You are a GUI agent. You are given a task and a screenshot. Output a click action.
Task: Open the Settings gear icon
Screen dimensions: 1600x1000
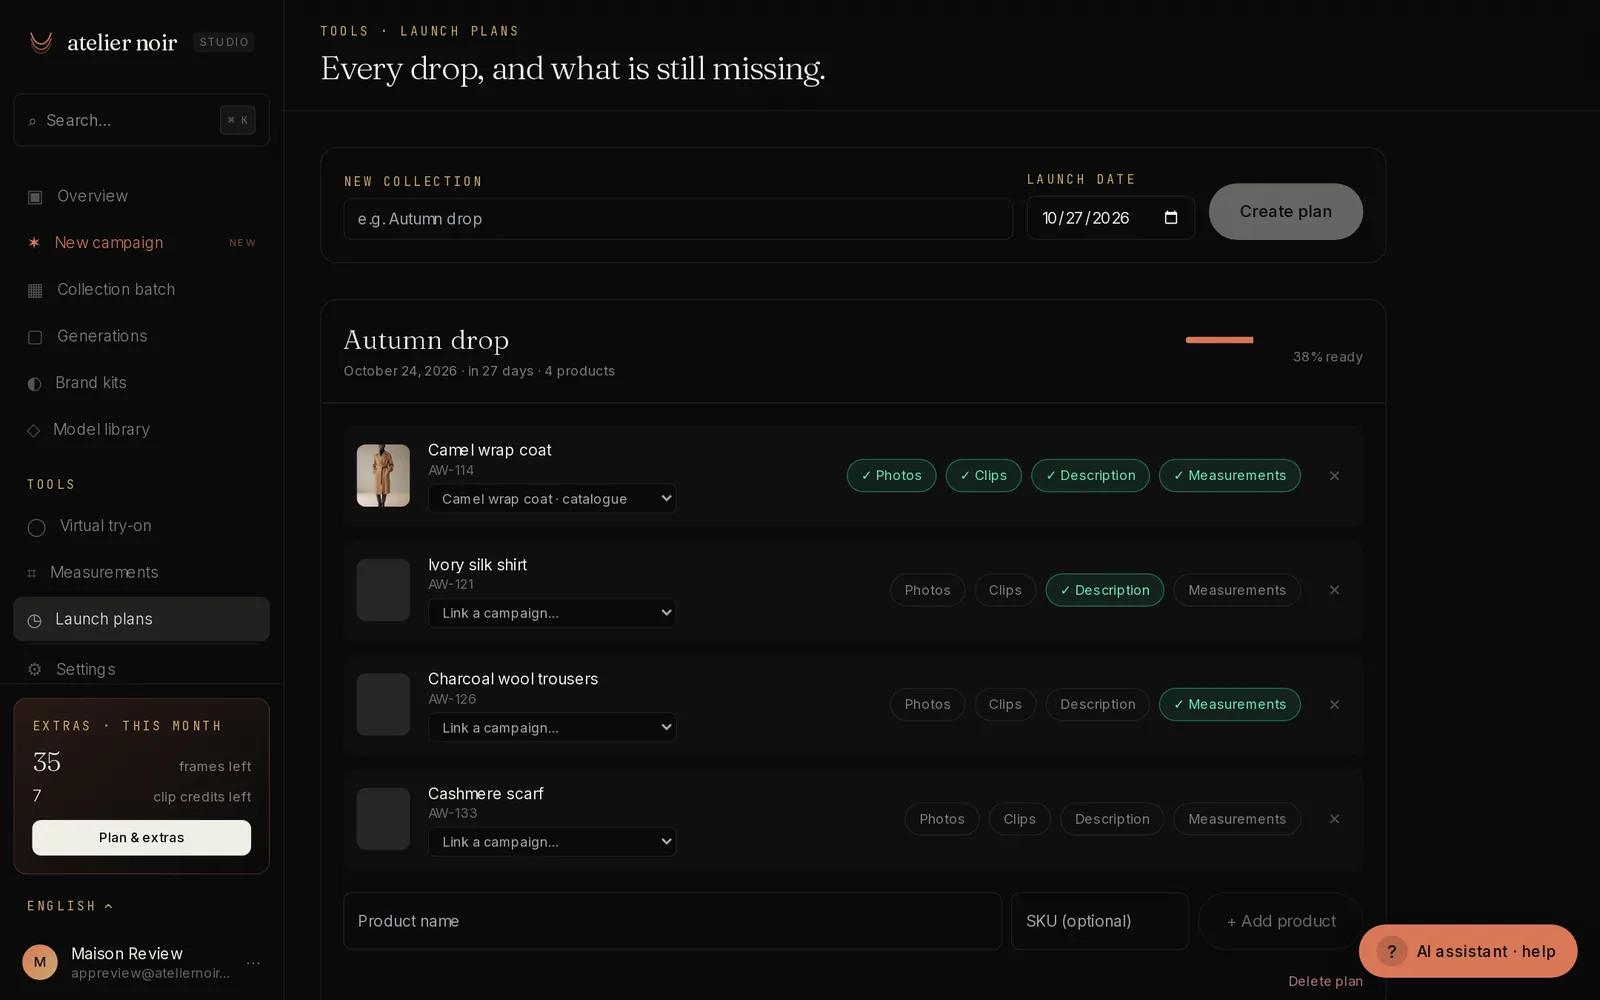pos(35,669)
